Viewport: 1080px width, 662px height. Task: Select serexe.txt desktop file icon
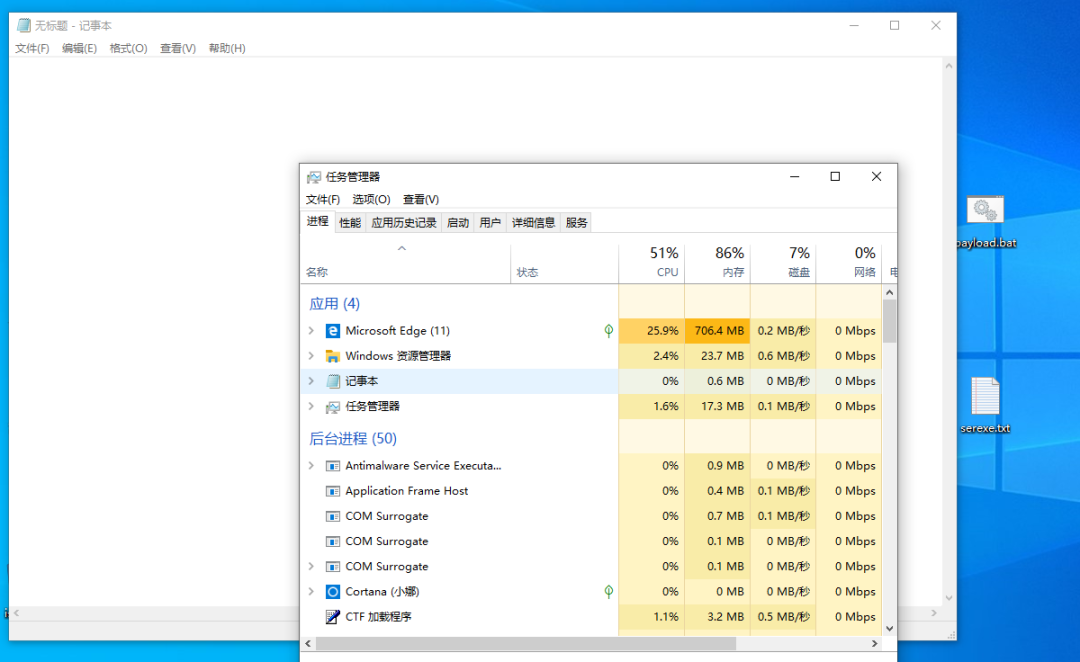coord(986,405)
